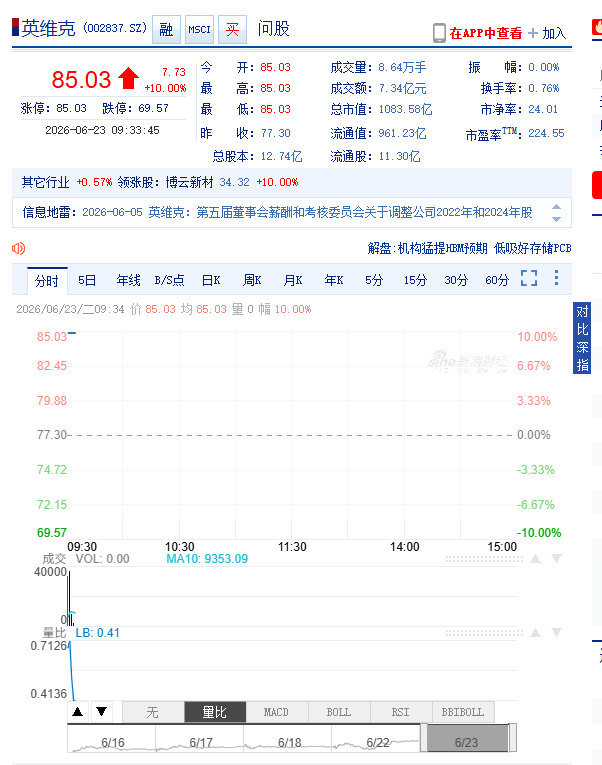Viewport: 602px width, 765px height.
Task: Switch to the 5分 chart tab
Action: 374,280
